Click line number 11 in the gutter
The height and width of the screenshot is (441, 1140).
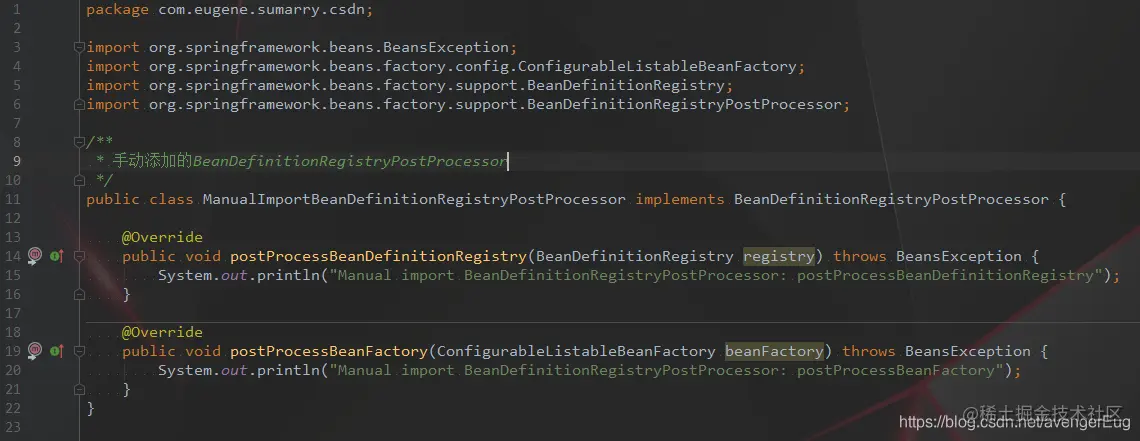coord(12,199)
